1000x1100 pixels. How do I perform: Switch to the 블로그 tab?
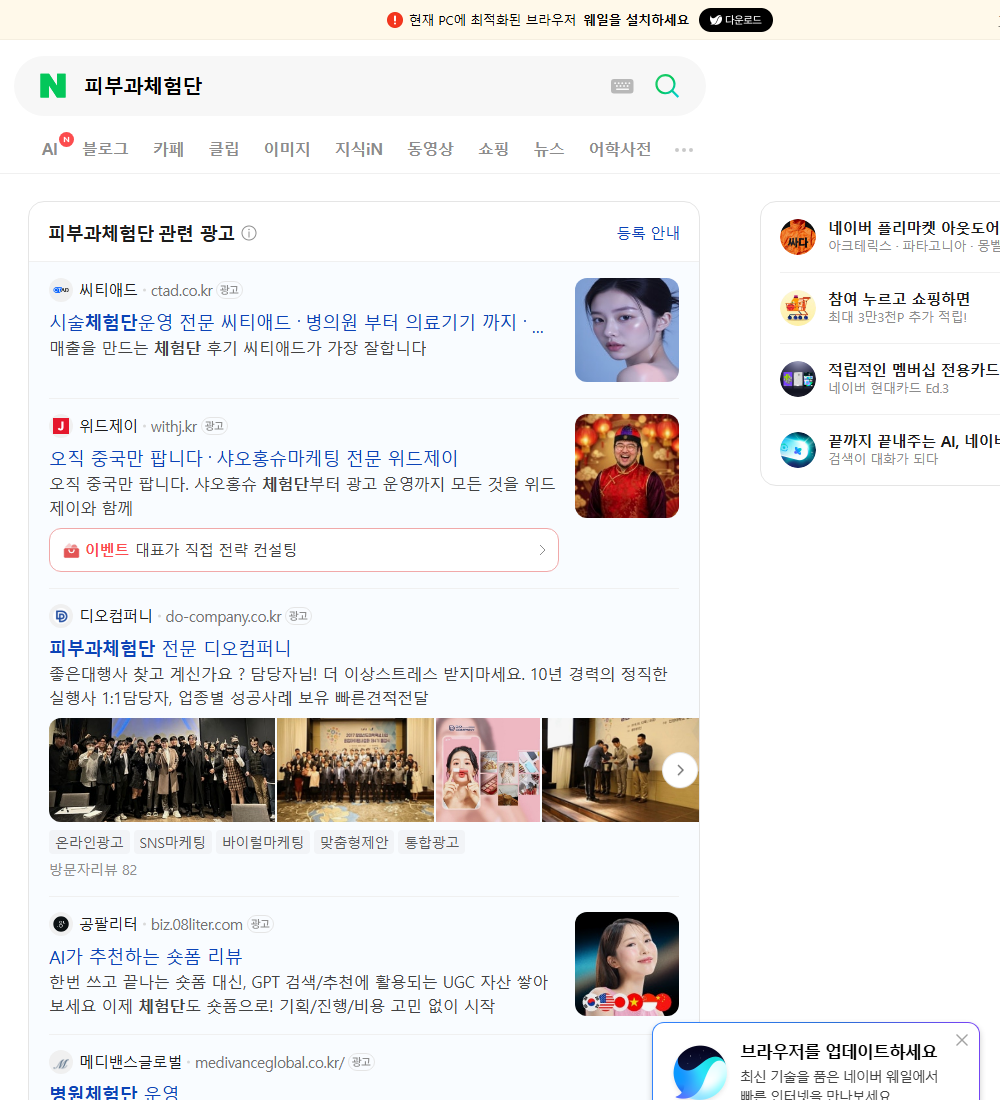pyautogui.click(x=105, y=149)
